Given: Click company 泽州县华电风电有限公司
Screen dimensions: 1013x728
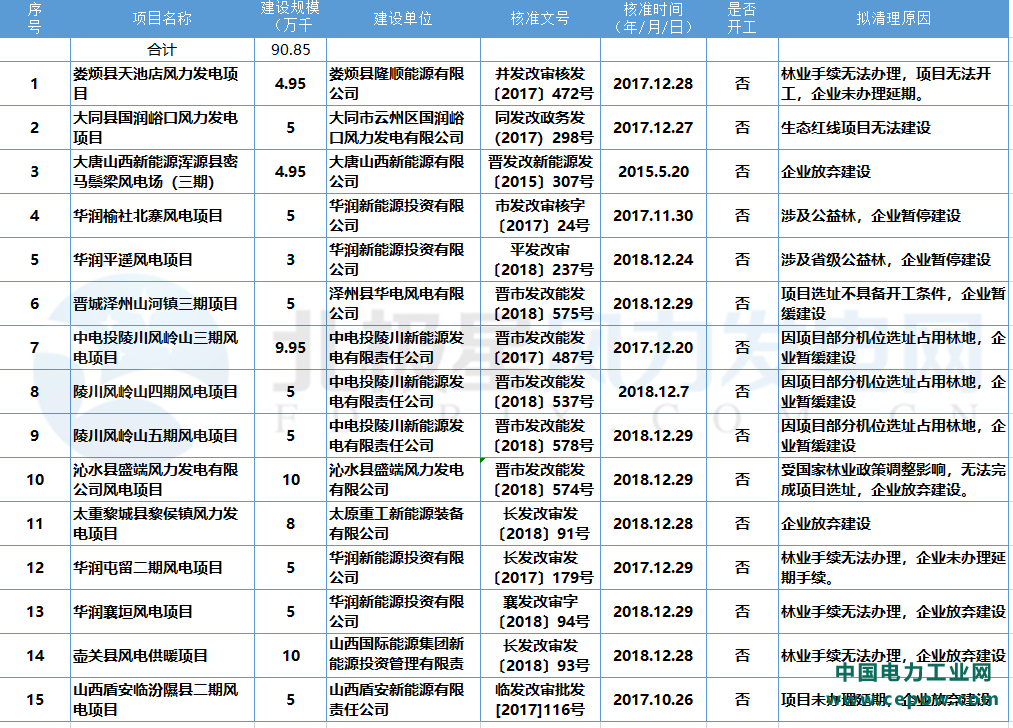Looking at the screenshot, I should (x=397, y=303).
